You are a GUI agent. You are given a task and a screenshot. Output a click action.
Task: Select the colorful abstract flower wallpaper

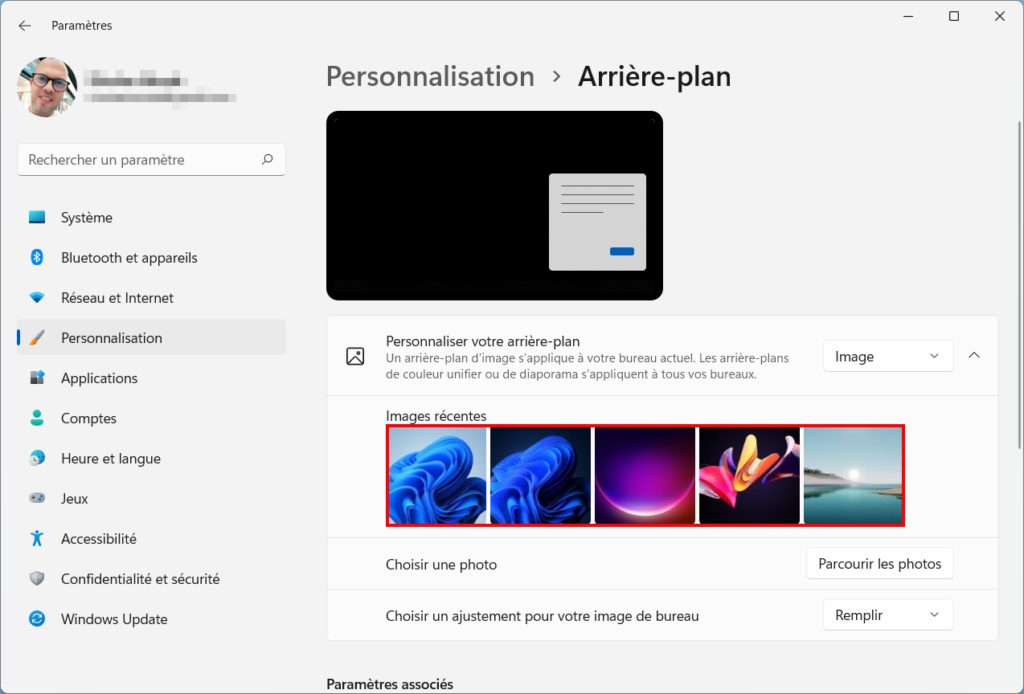(750, 475)
